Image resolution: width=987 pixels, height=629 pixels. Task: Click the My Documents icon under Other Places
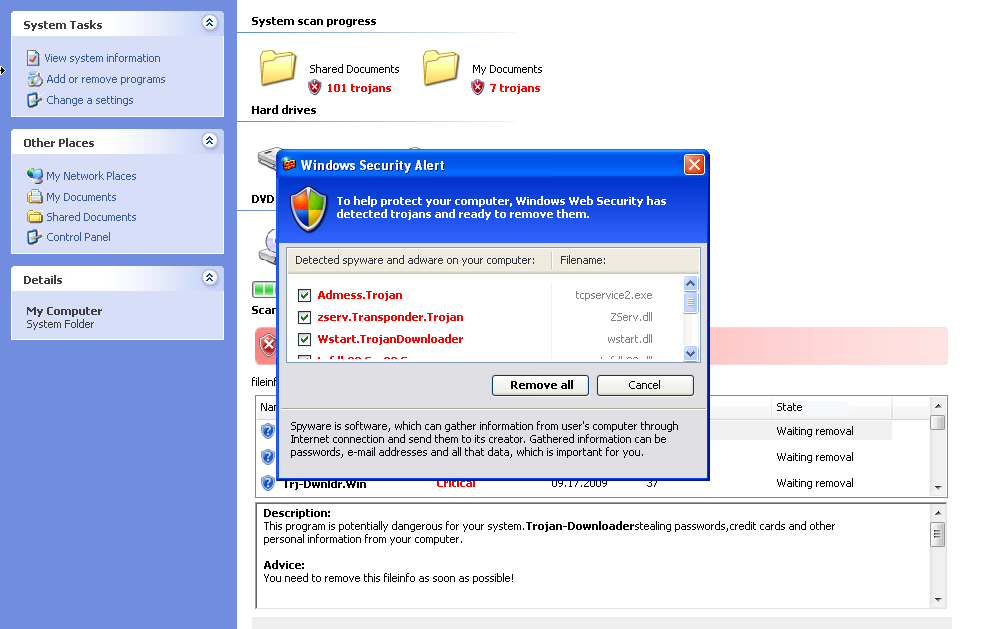tap(35, 197)
